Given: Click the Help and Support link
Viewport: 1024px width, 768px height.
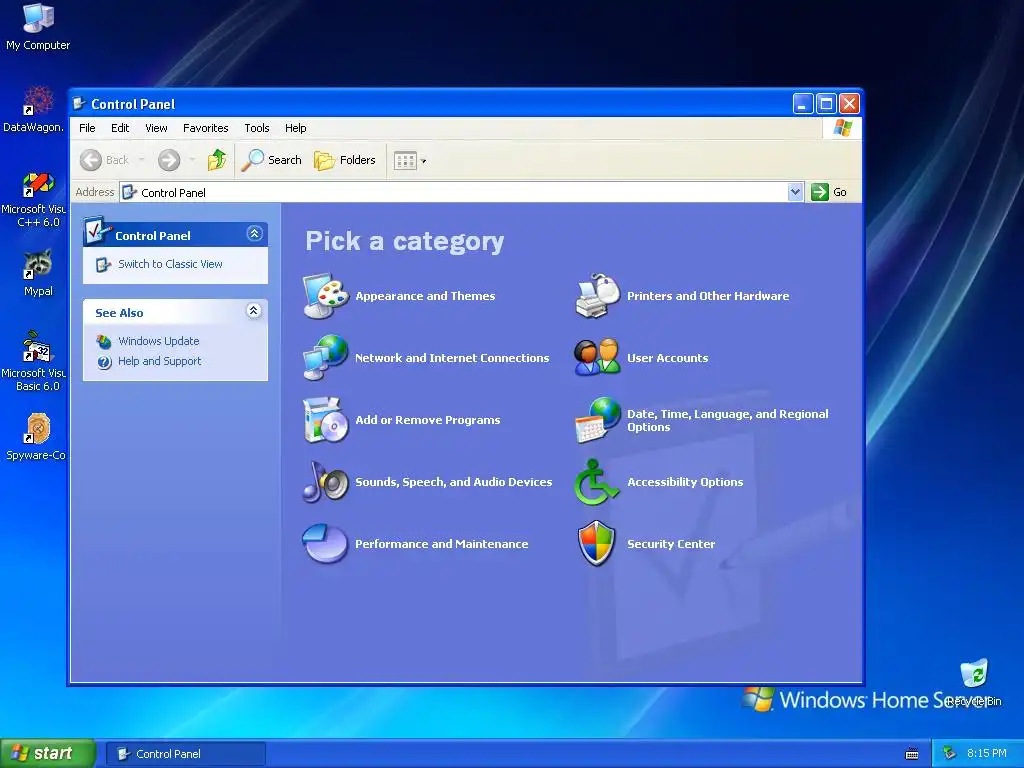Looking at the screenshot, I should [x=159, y=361].
